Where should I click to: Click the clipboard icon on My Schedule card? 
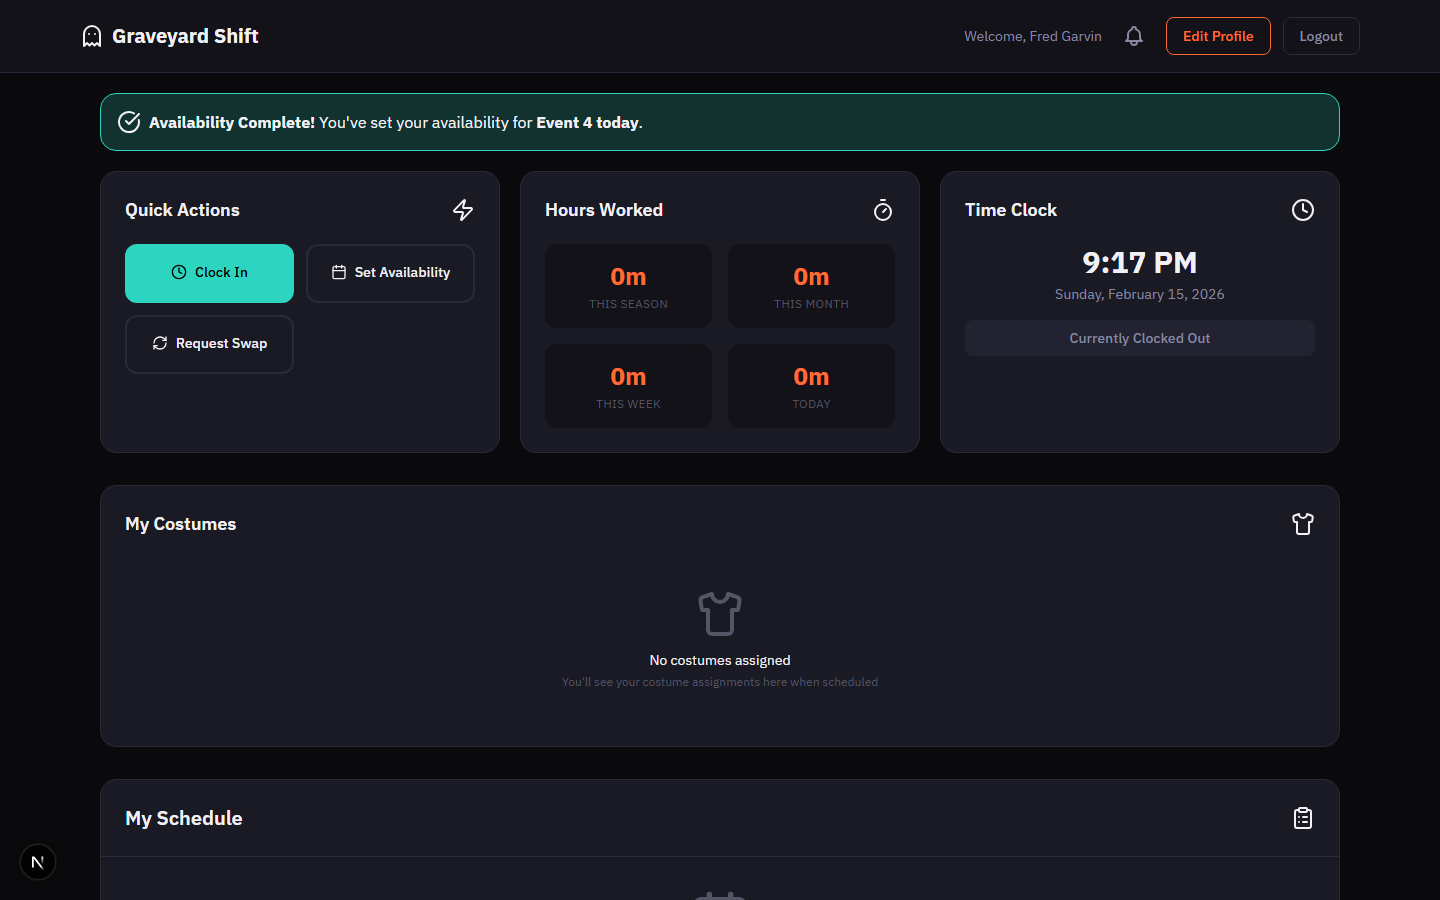[1302, 817]
